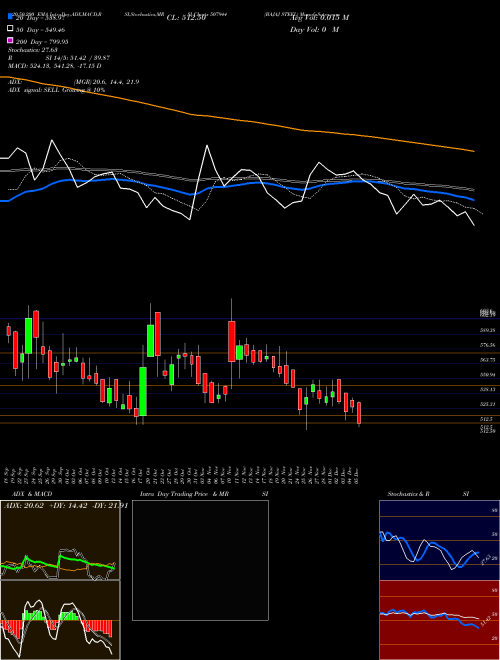The width and height of the screenshot is (500, 660).
Task: Open the blue Stochastics chart panel
Action: point(439,540)
